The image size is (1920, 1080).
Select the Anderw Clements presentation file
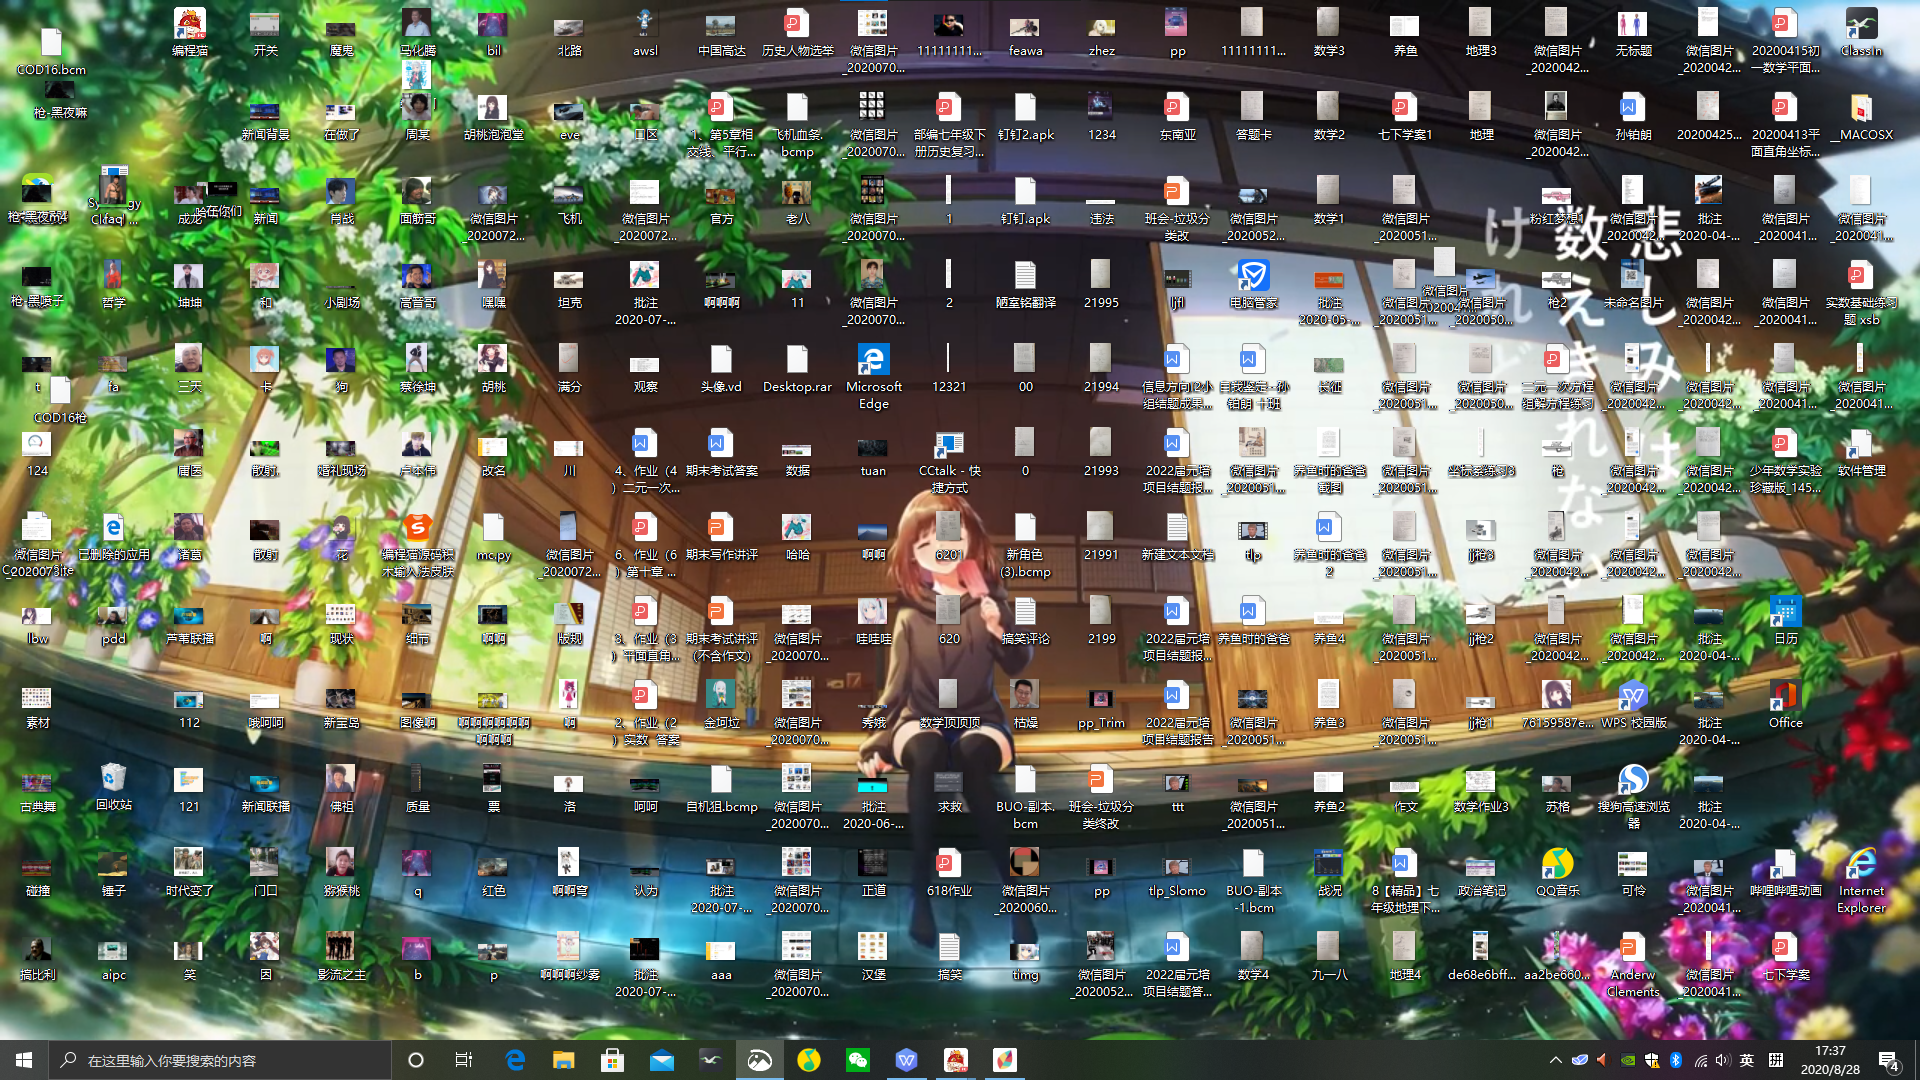[1633, 965]
